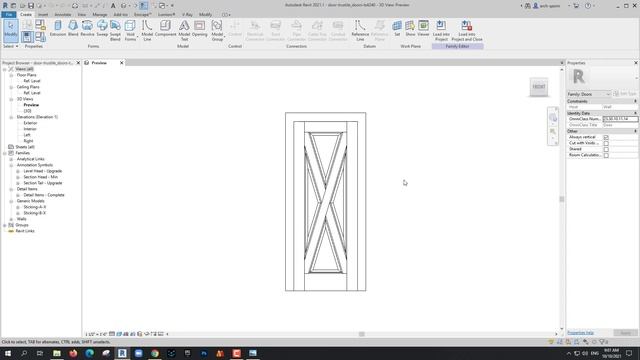This screenshot has width=640, height=360.
Task: Select the Modify tool in the ribbon
Action: click(x=11, y=30)
